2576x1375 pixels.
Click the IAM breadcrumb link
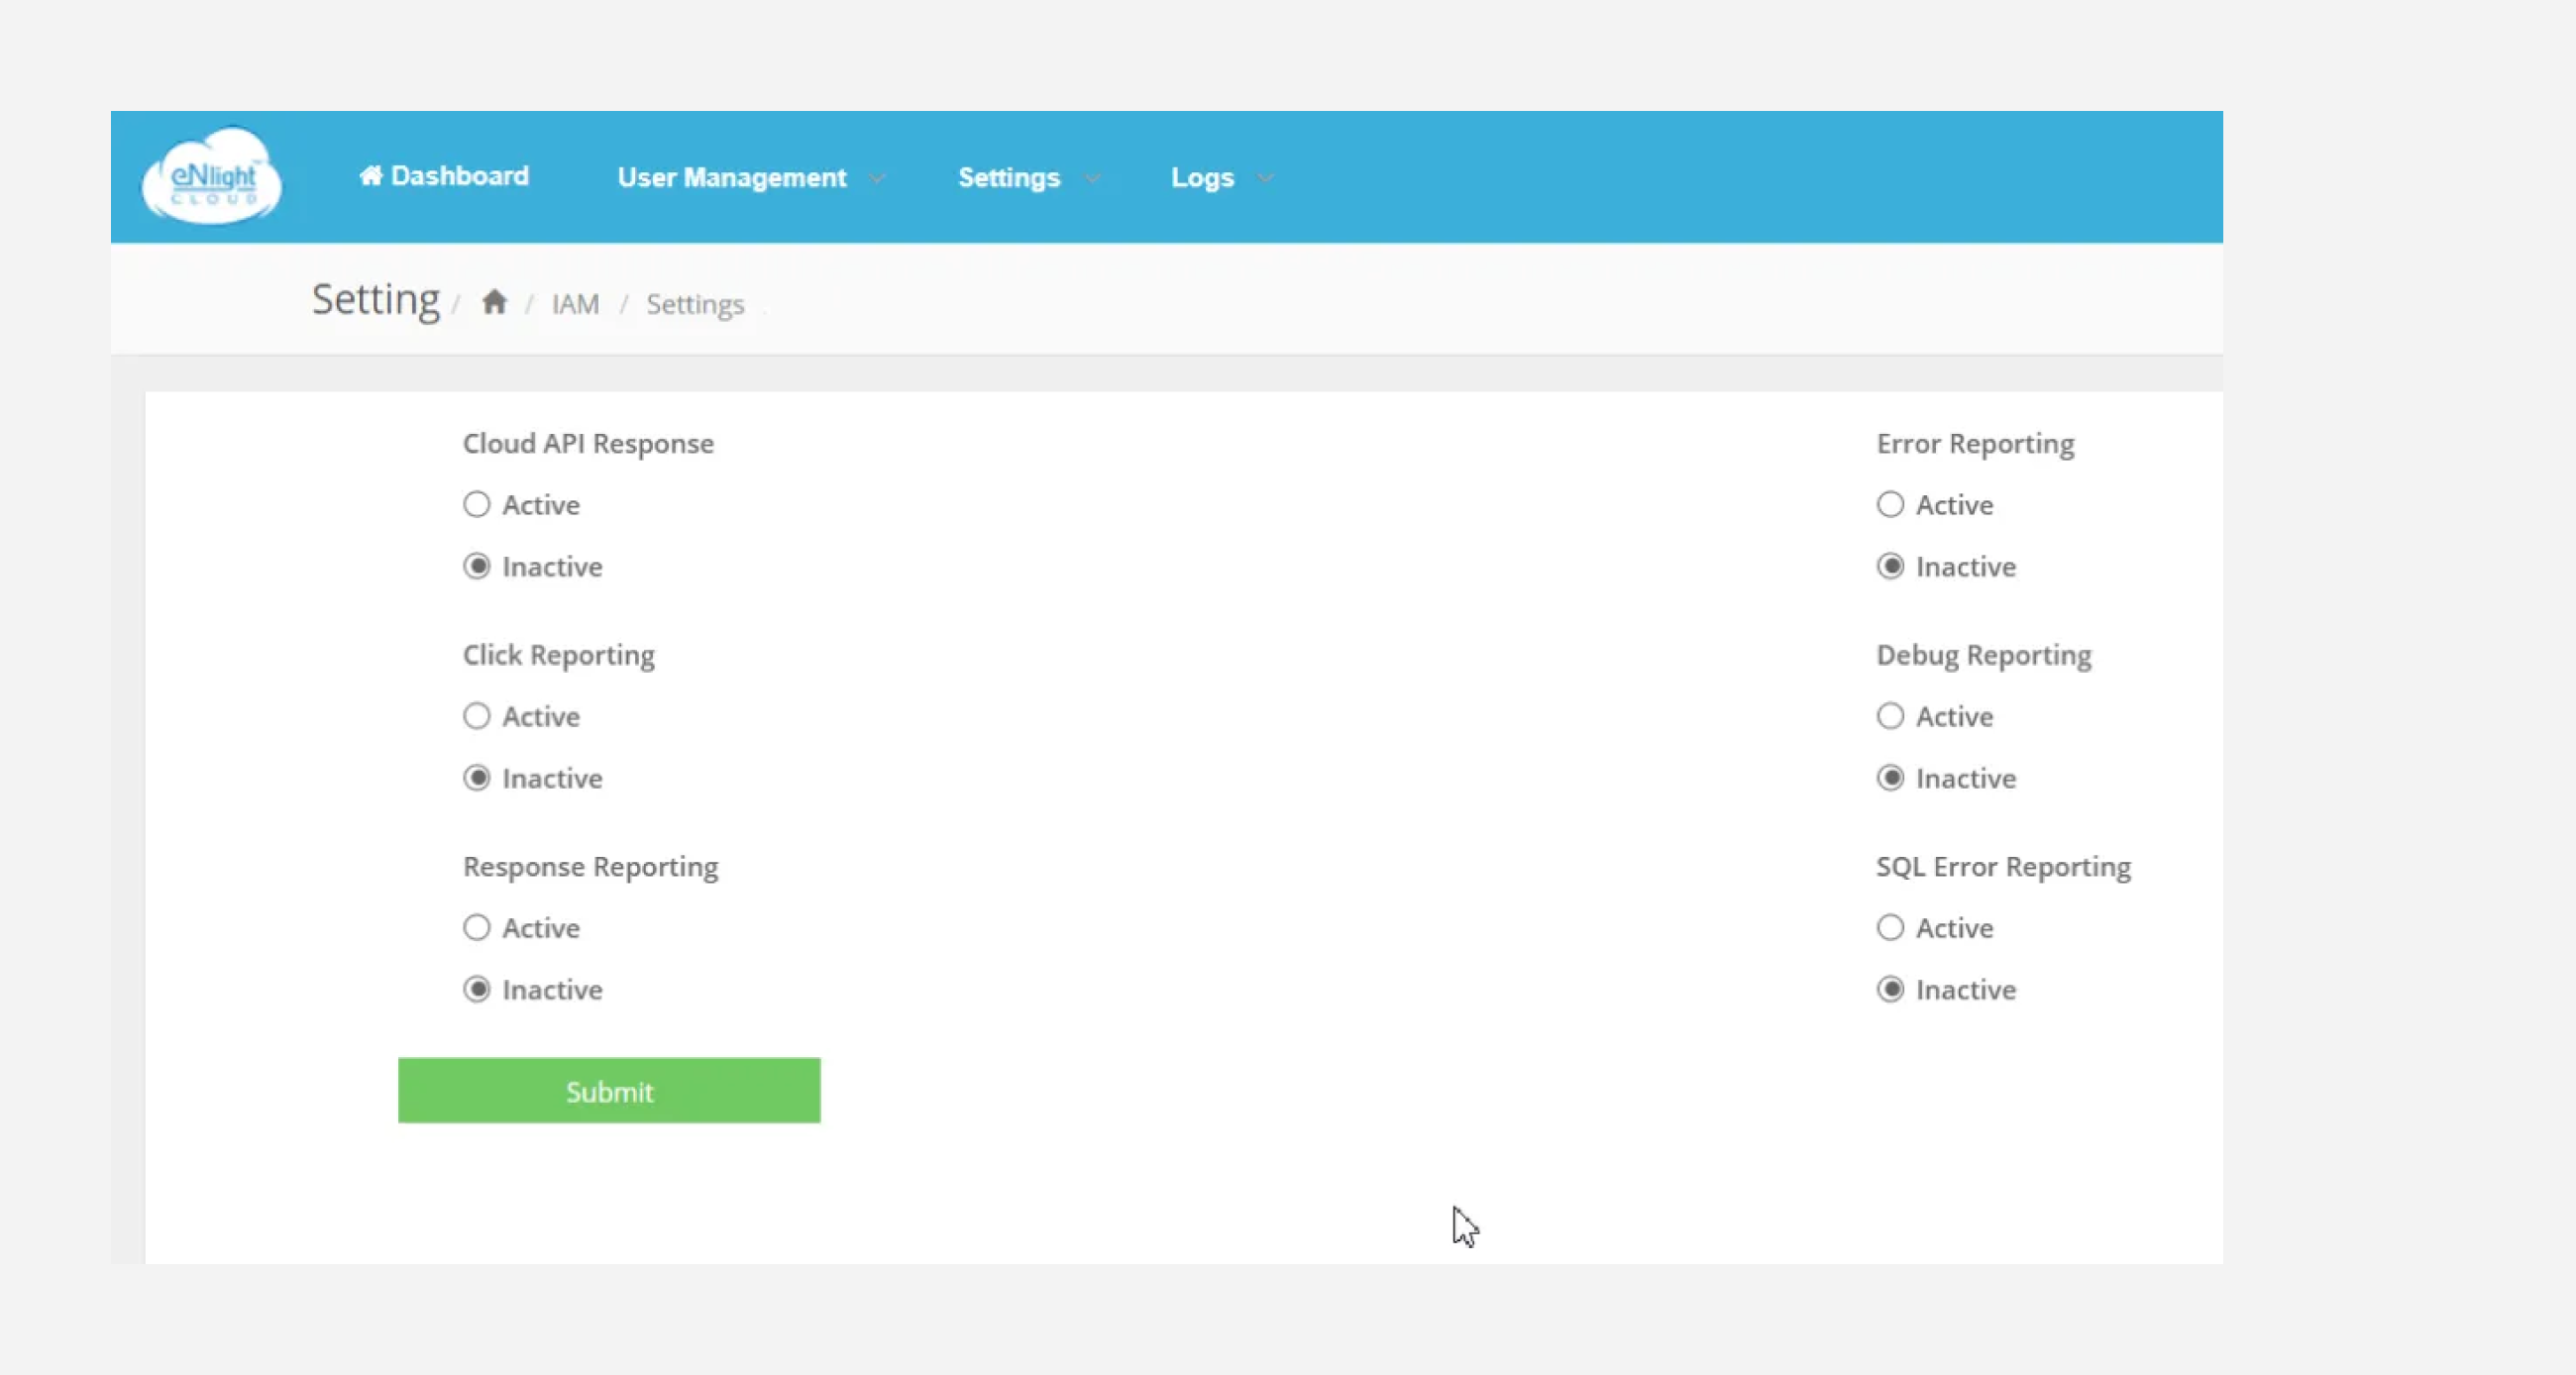pos(575,304)
